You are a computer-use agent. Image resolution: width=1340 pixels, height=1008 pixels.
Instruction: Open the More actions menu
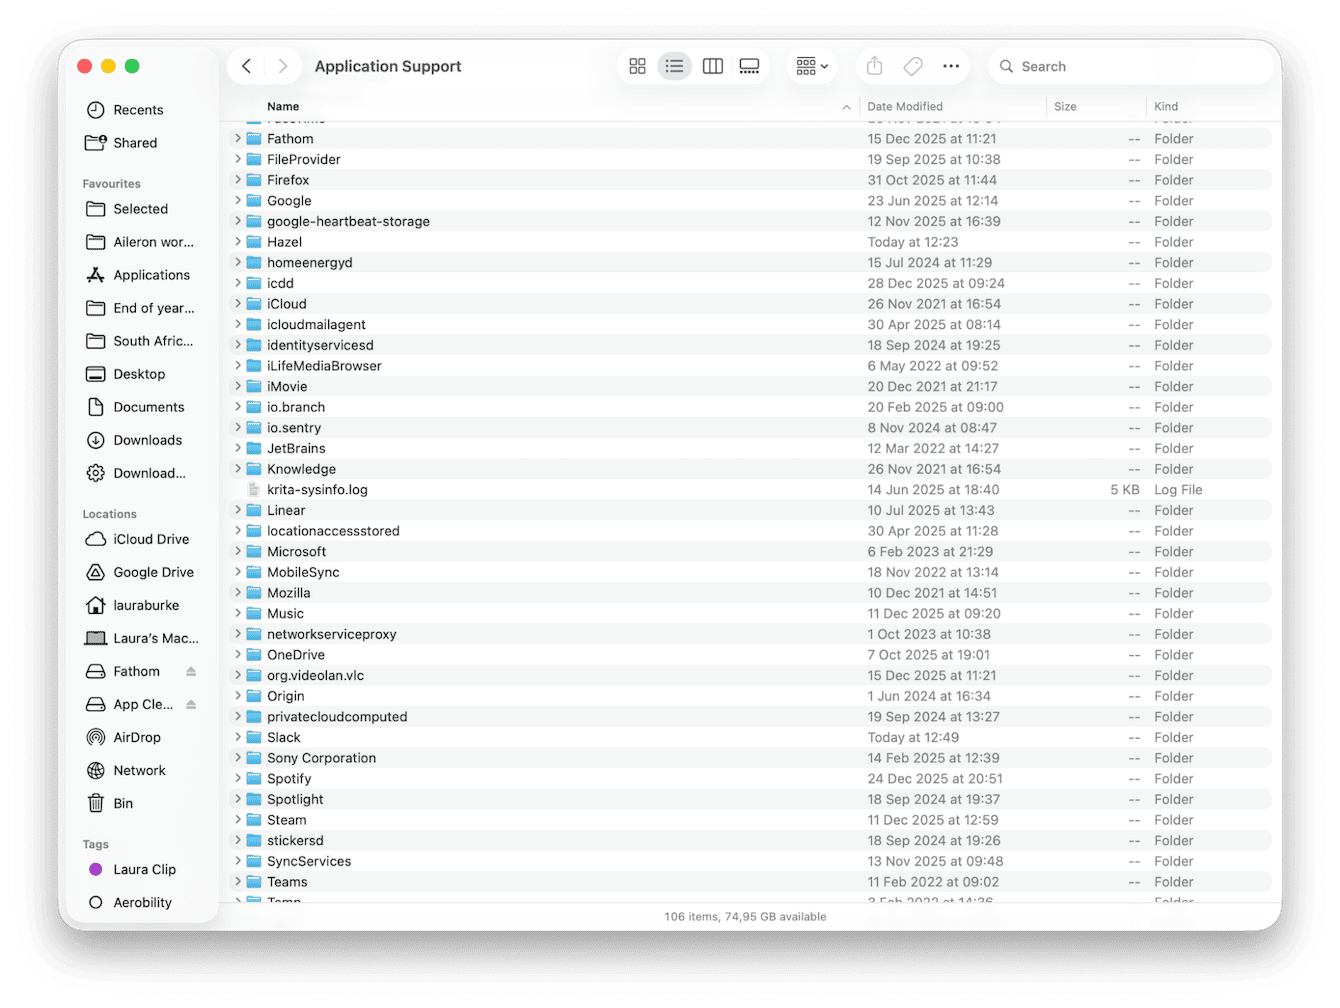950,65
